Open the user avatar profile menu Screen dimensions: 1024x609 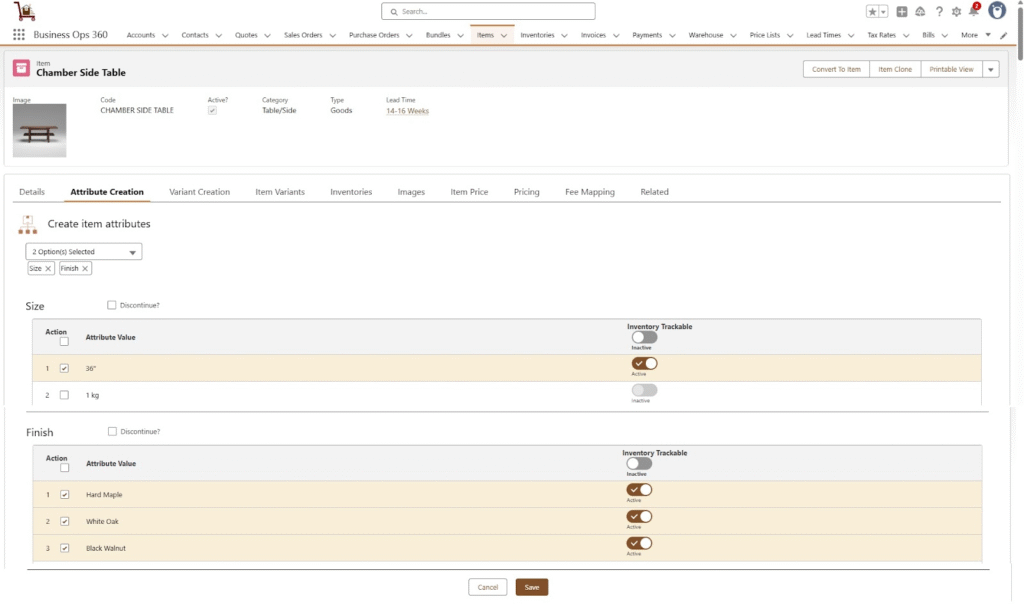pyautogui.click(x=996, y=11)
